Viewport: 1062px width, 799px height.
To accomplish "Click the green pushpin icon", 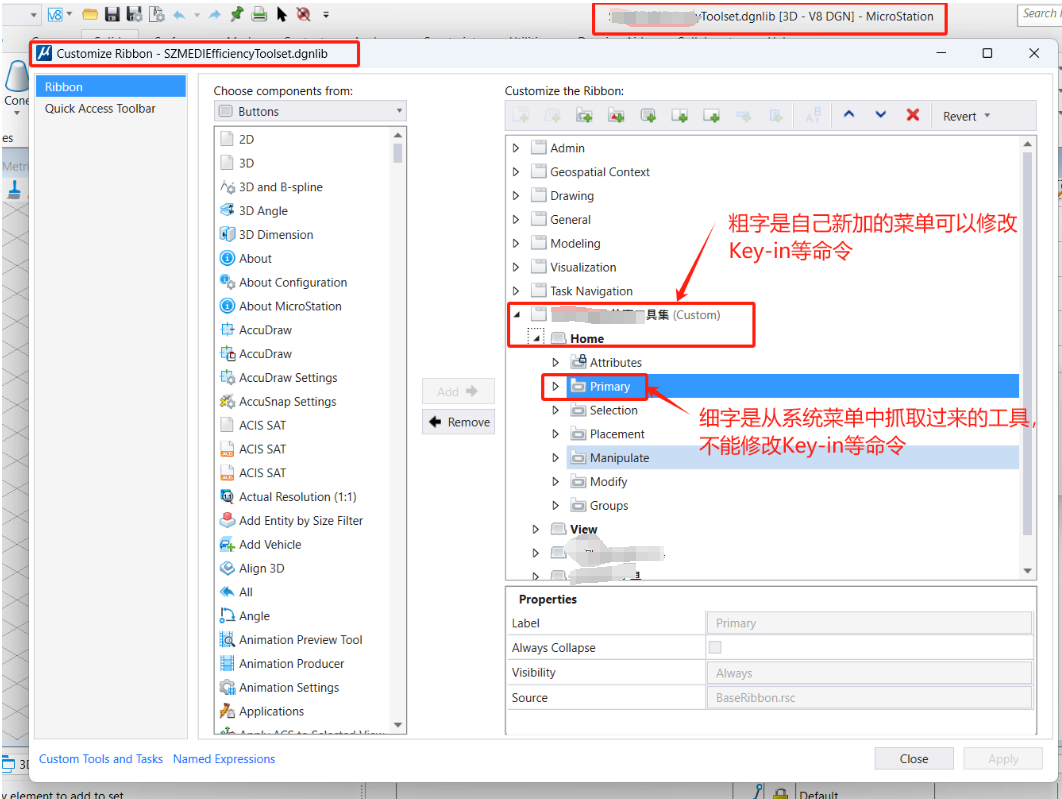I will (236, 14).
